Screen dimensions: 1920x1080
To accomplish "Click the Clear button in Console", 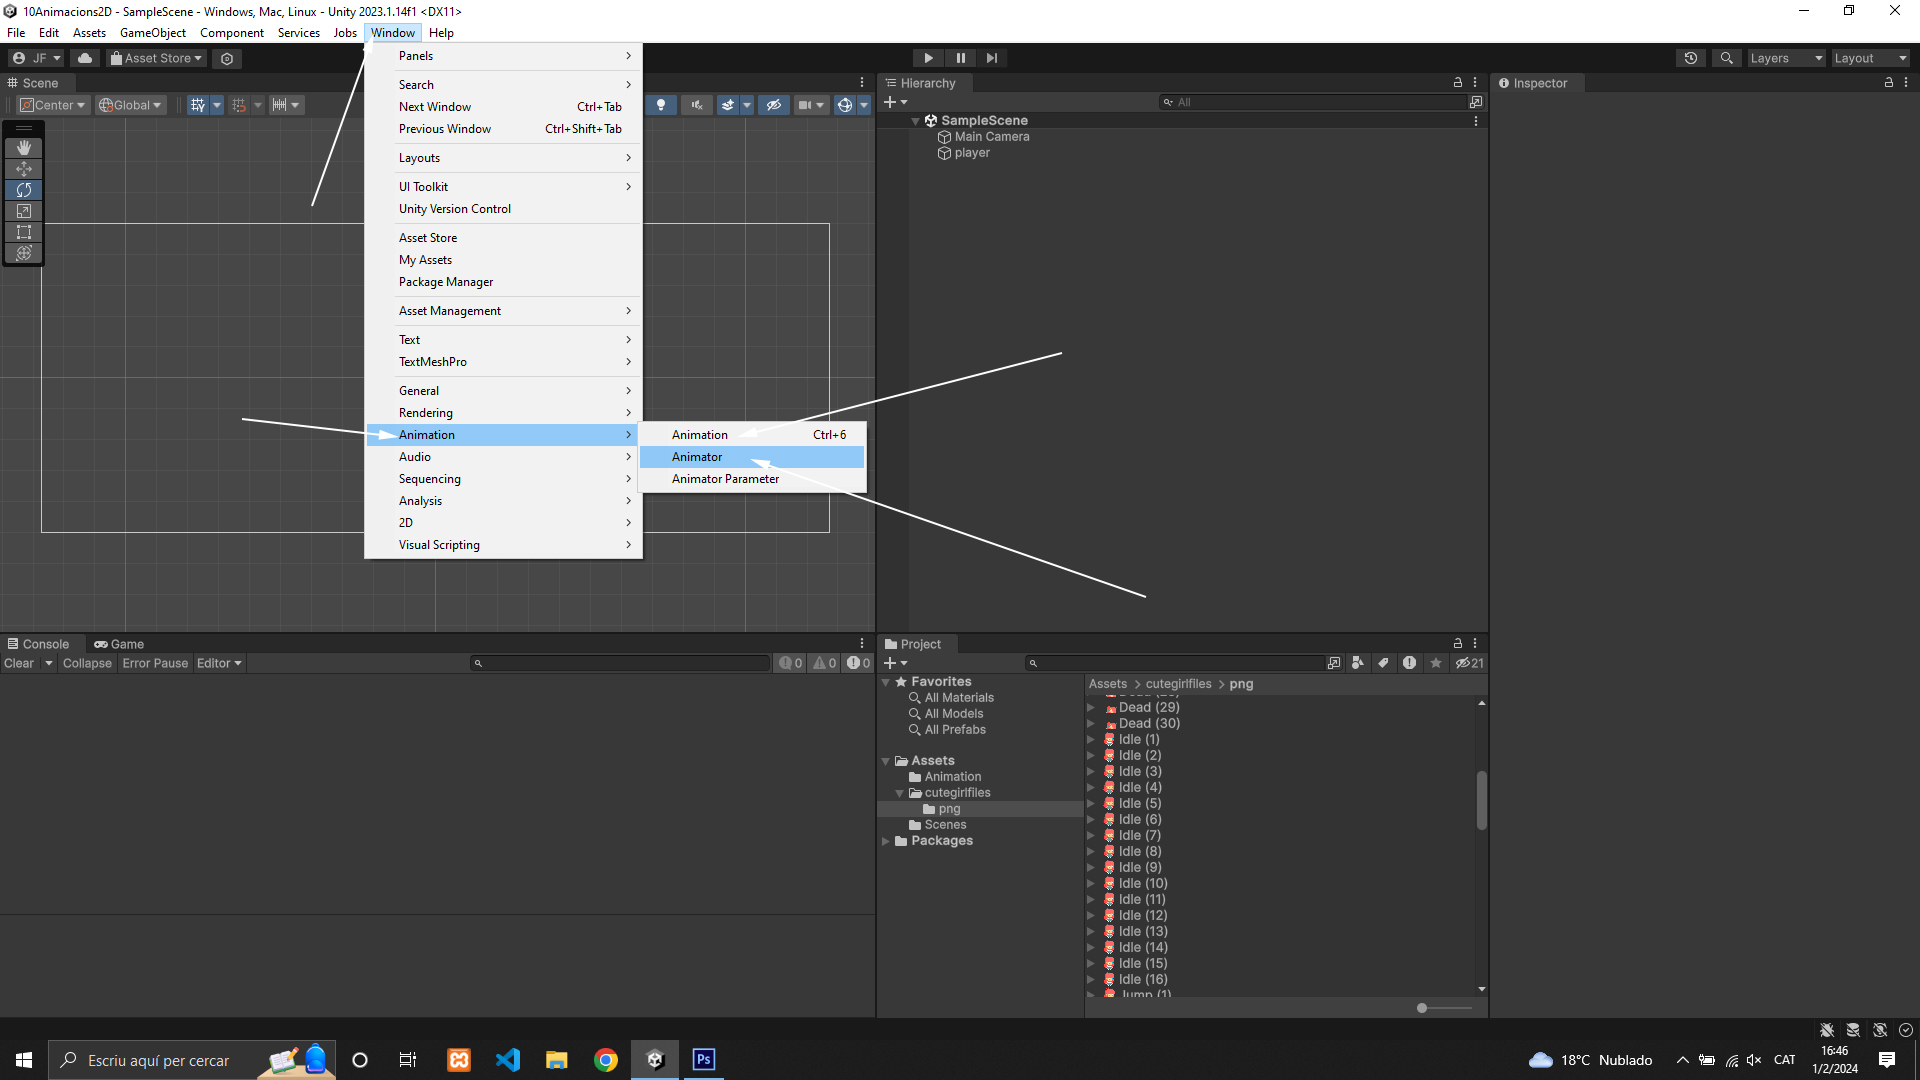I will pos(19,663).
